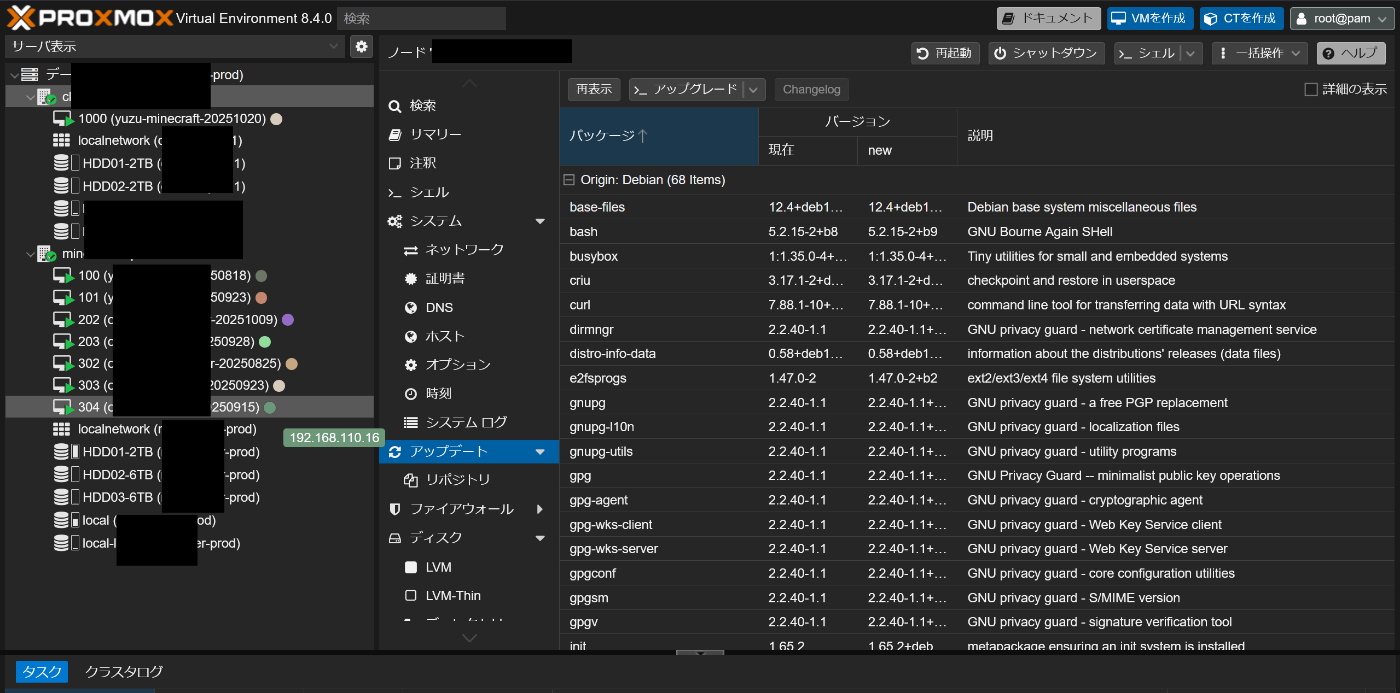Click the node menu scroll-down arrow
The width and height of the screenshot is (1400, 693).
[469, 638]
